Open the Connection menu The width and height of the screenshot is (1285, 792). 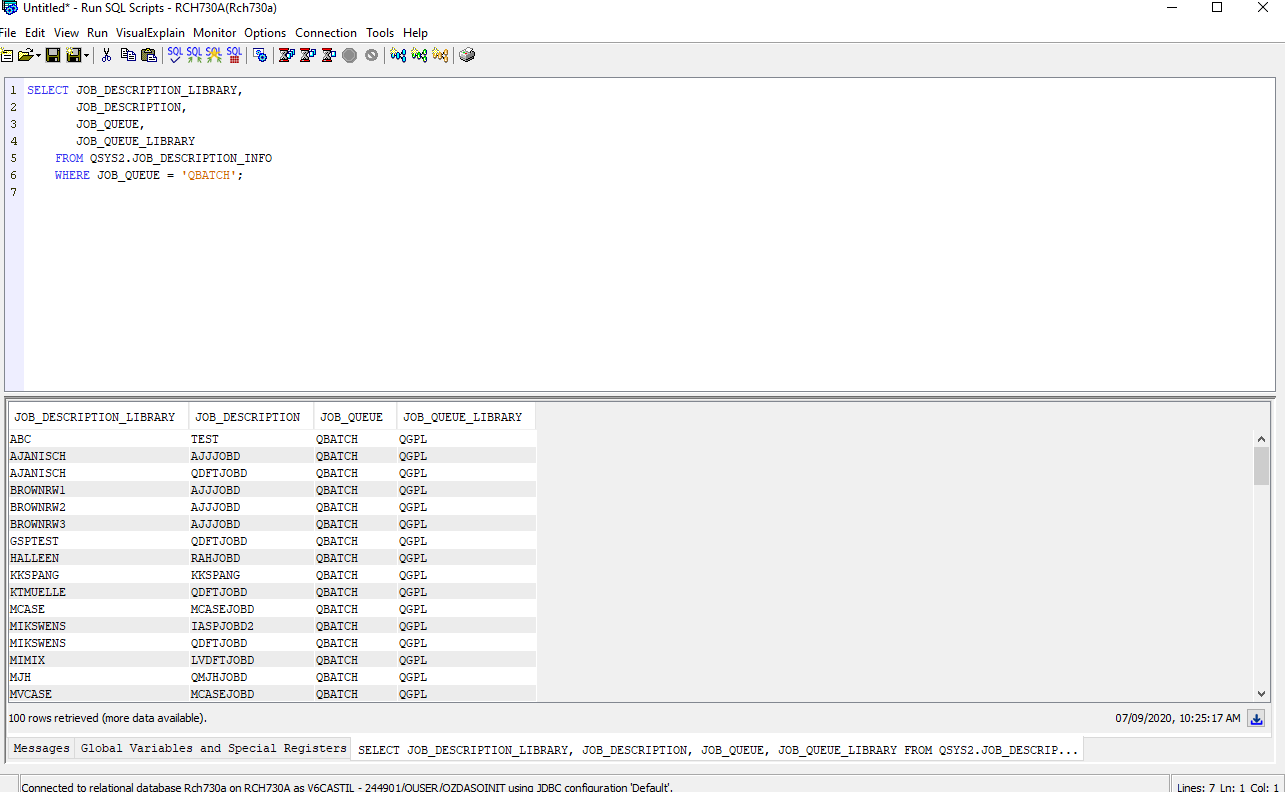coord(326,33)
